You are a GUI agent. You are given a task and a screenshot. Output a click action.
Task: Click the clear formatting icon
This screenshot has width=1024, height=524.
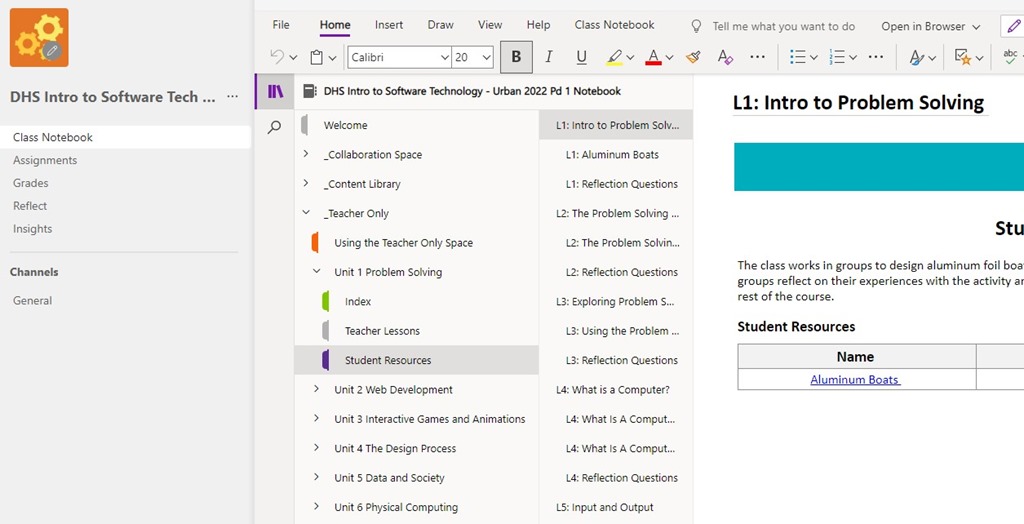[725, 57]
